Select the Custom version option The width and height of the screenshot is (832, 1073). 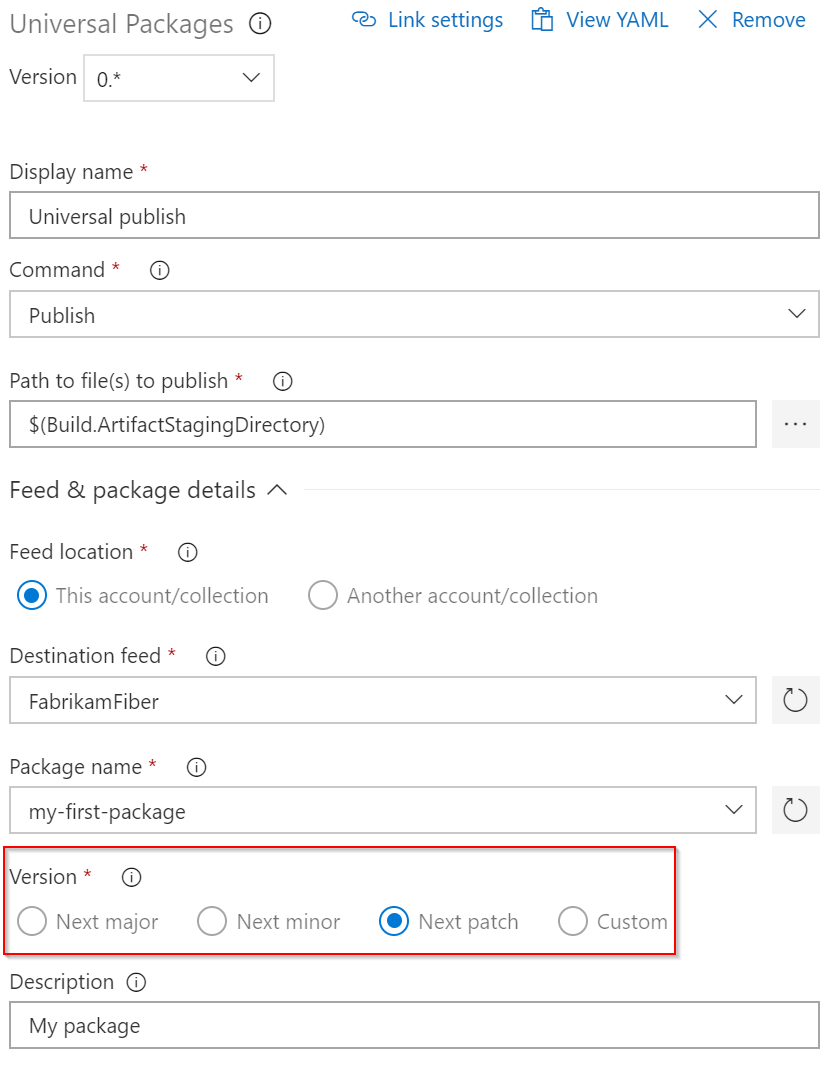[572, 921]
